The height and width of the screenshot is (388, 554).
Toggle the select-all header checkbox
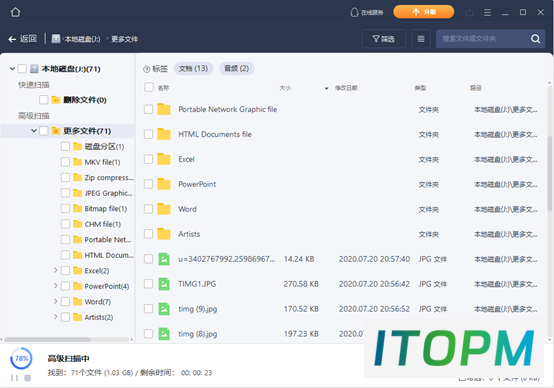pos(149,87)
